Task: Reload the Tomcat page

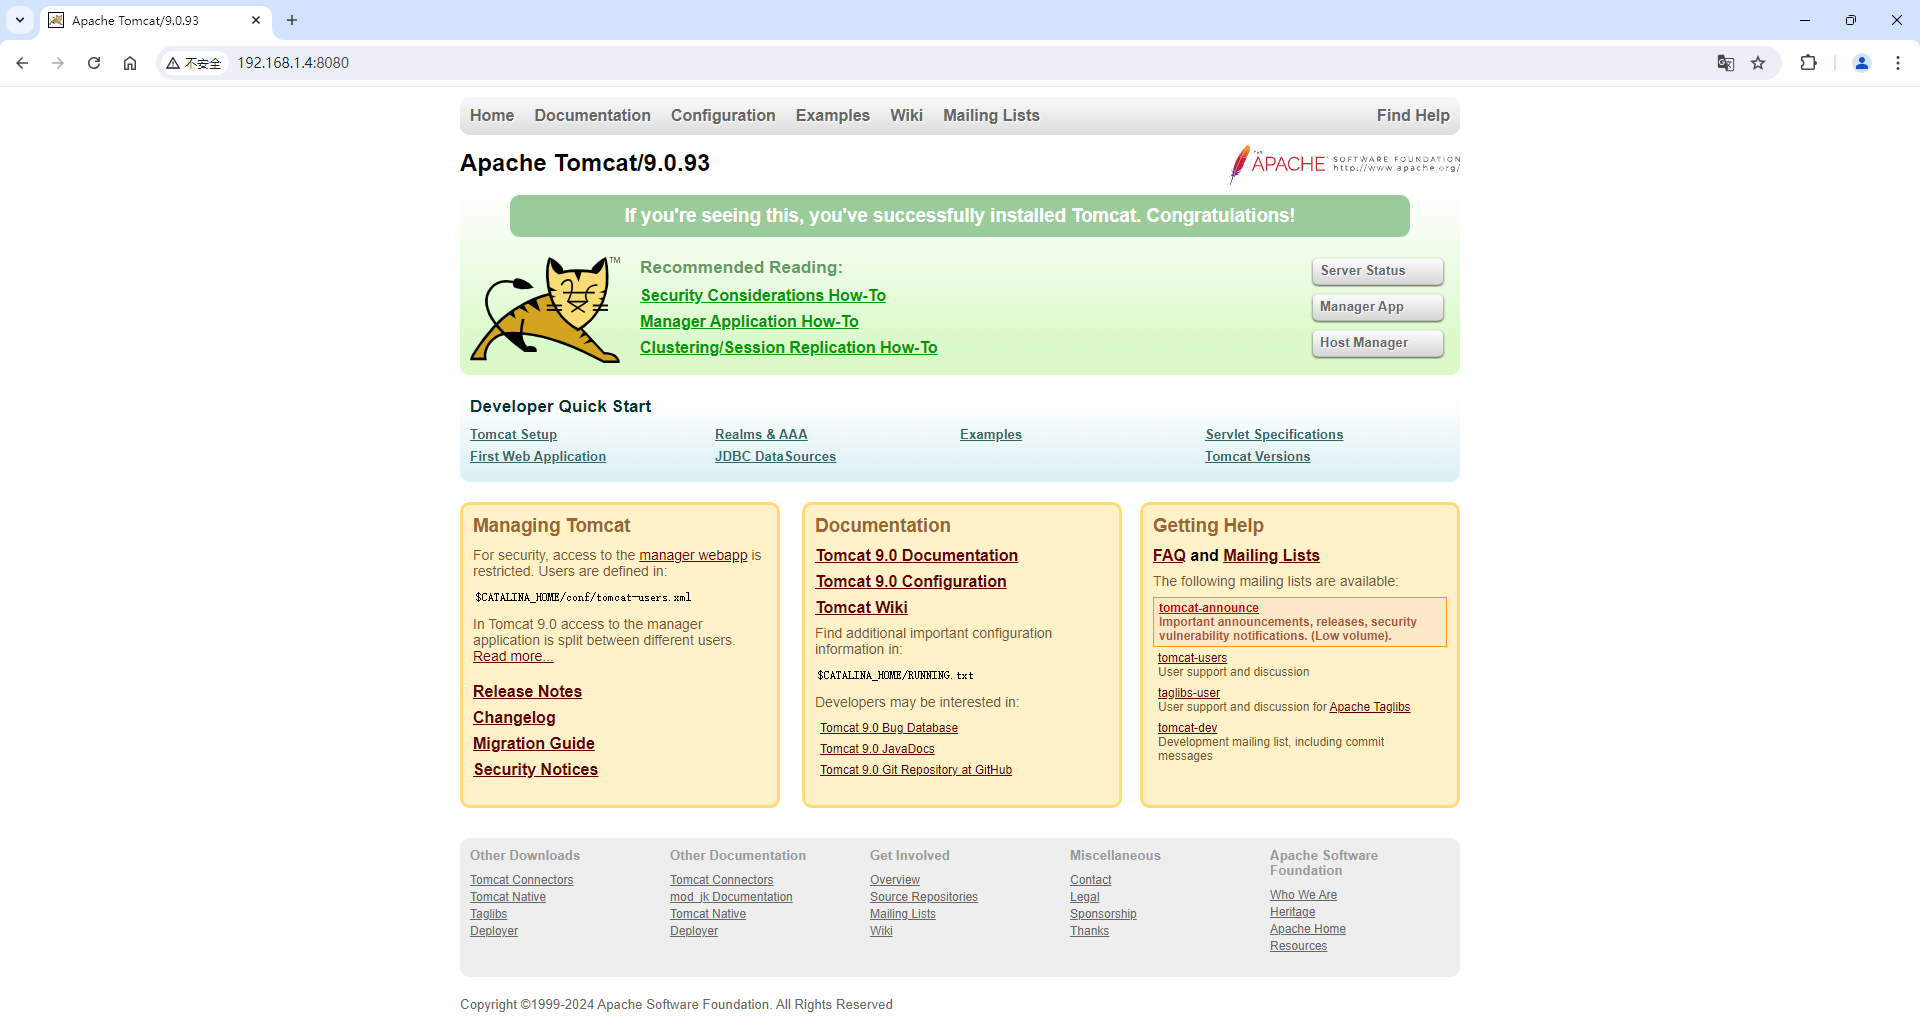Action: (x=94, y=63)
